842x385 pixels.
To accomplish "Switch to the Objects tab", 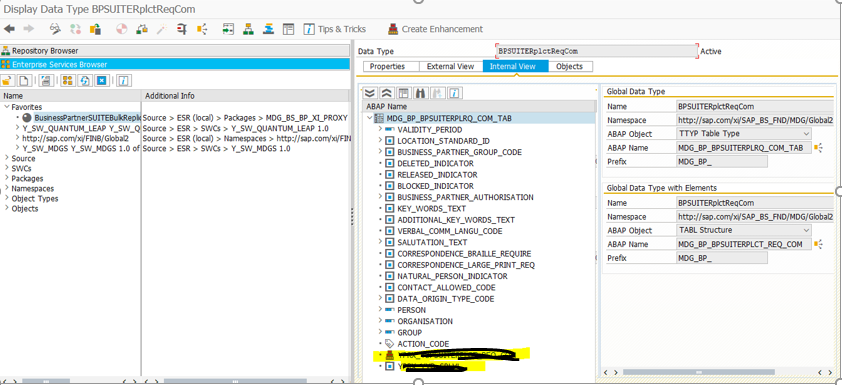I will click(570, 67).
